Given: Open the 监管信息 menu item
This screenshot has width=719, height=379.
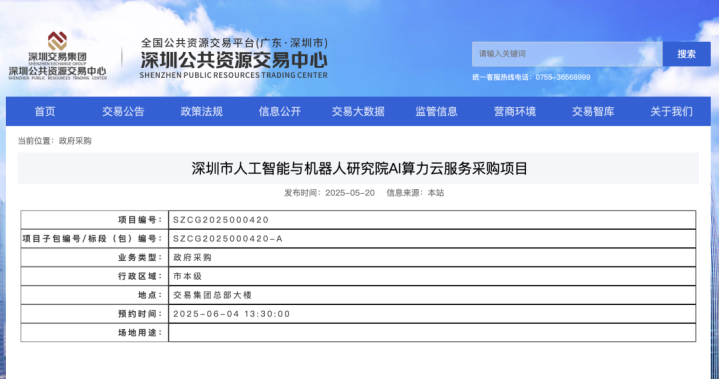Looking at the screenshot, I should tap(437, 111).
